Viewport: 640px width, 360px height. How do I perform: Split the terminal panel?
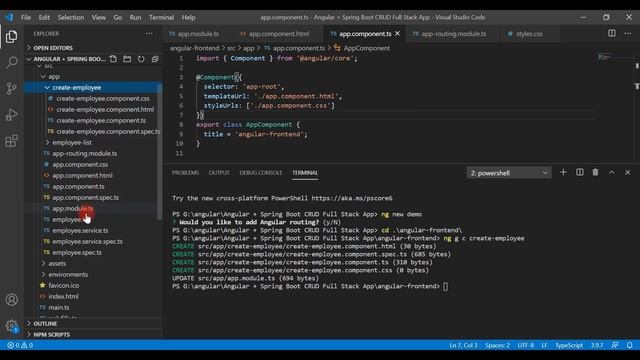580,173
